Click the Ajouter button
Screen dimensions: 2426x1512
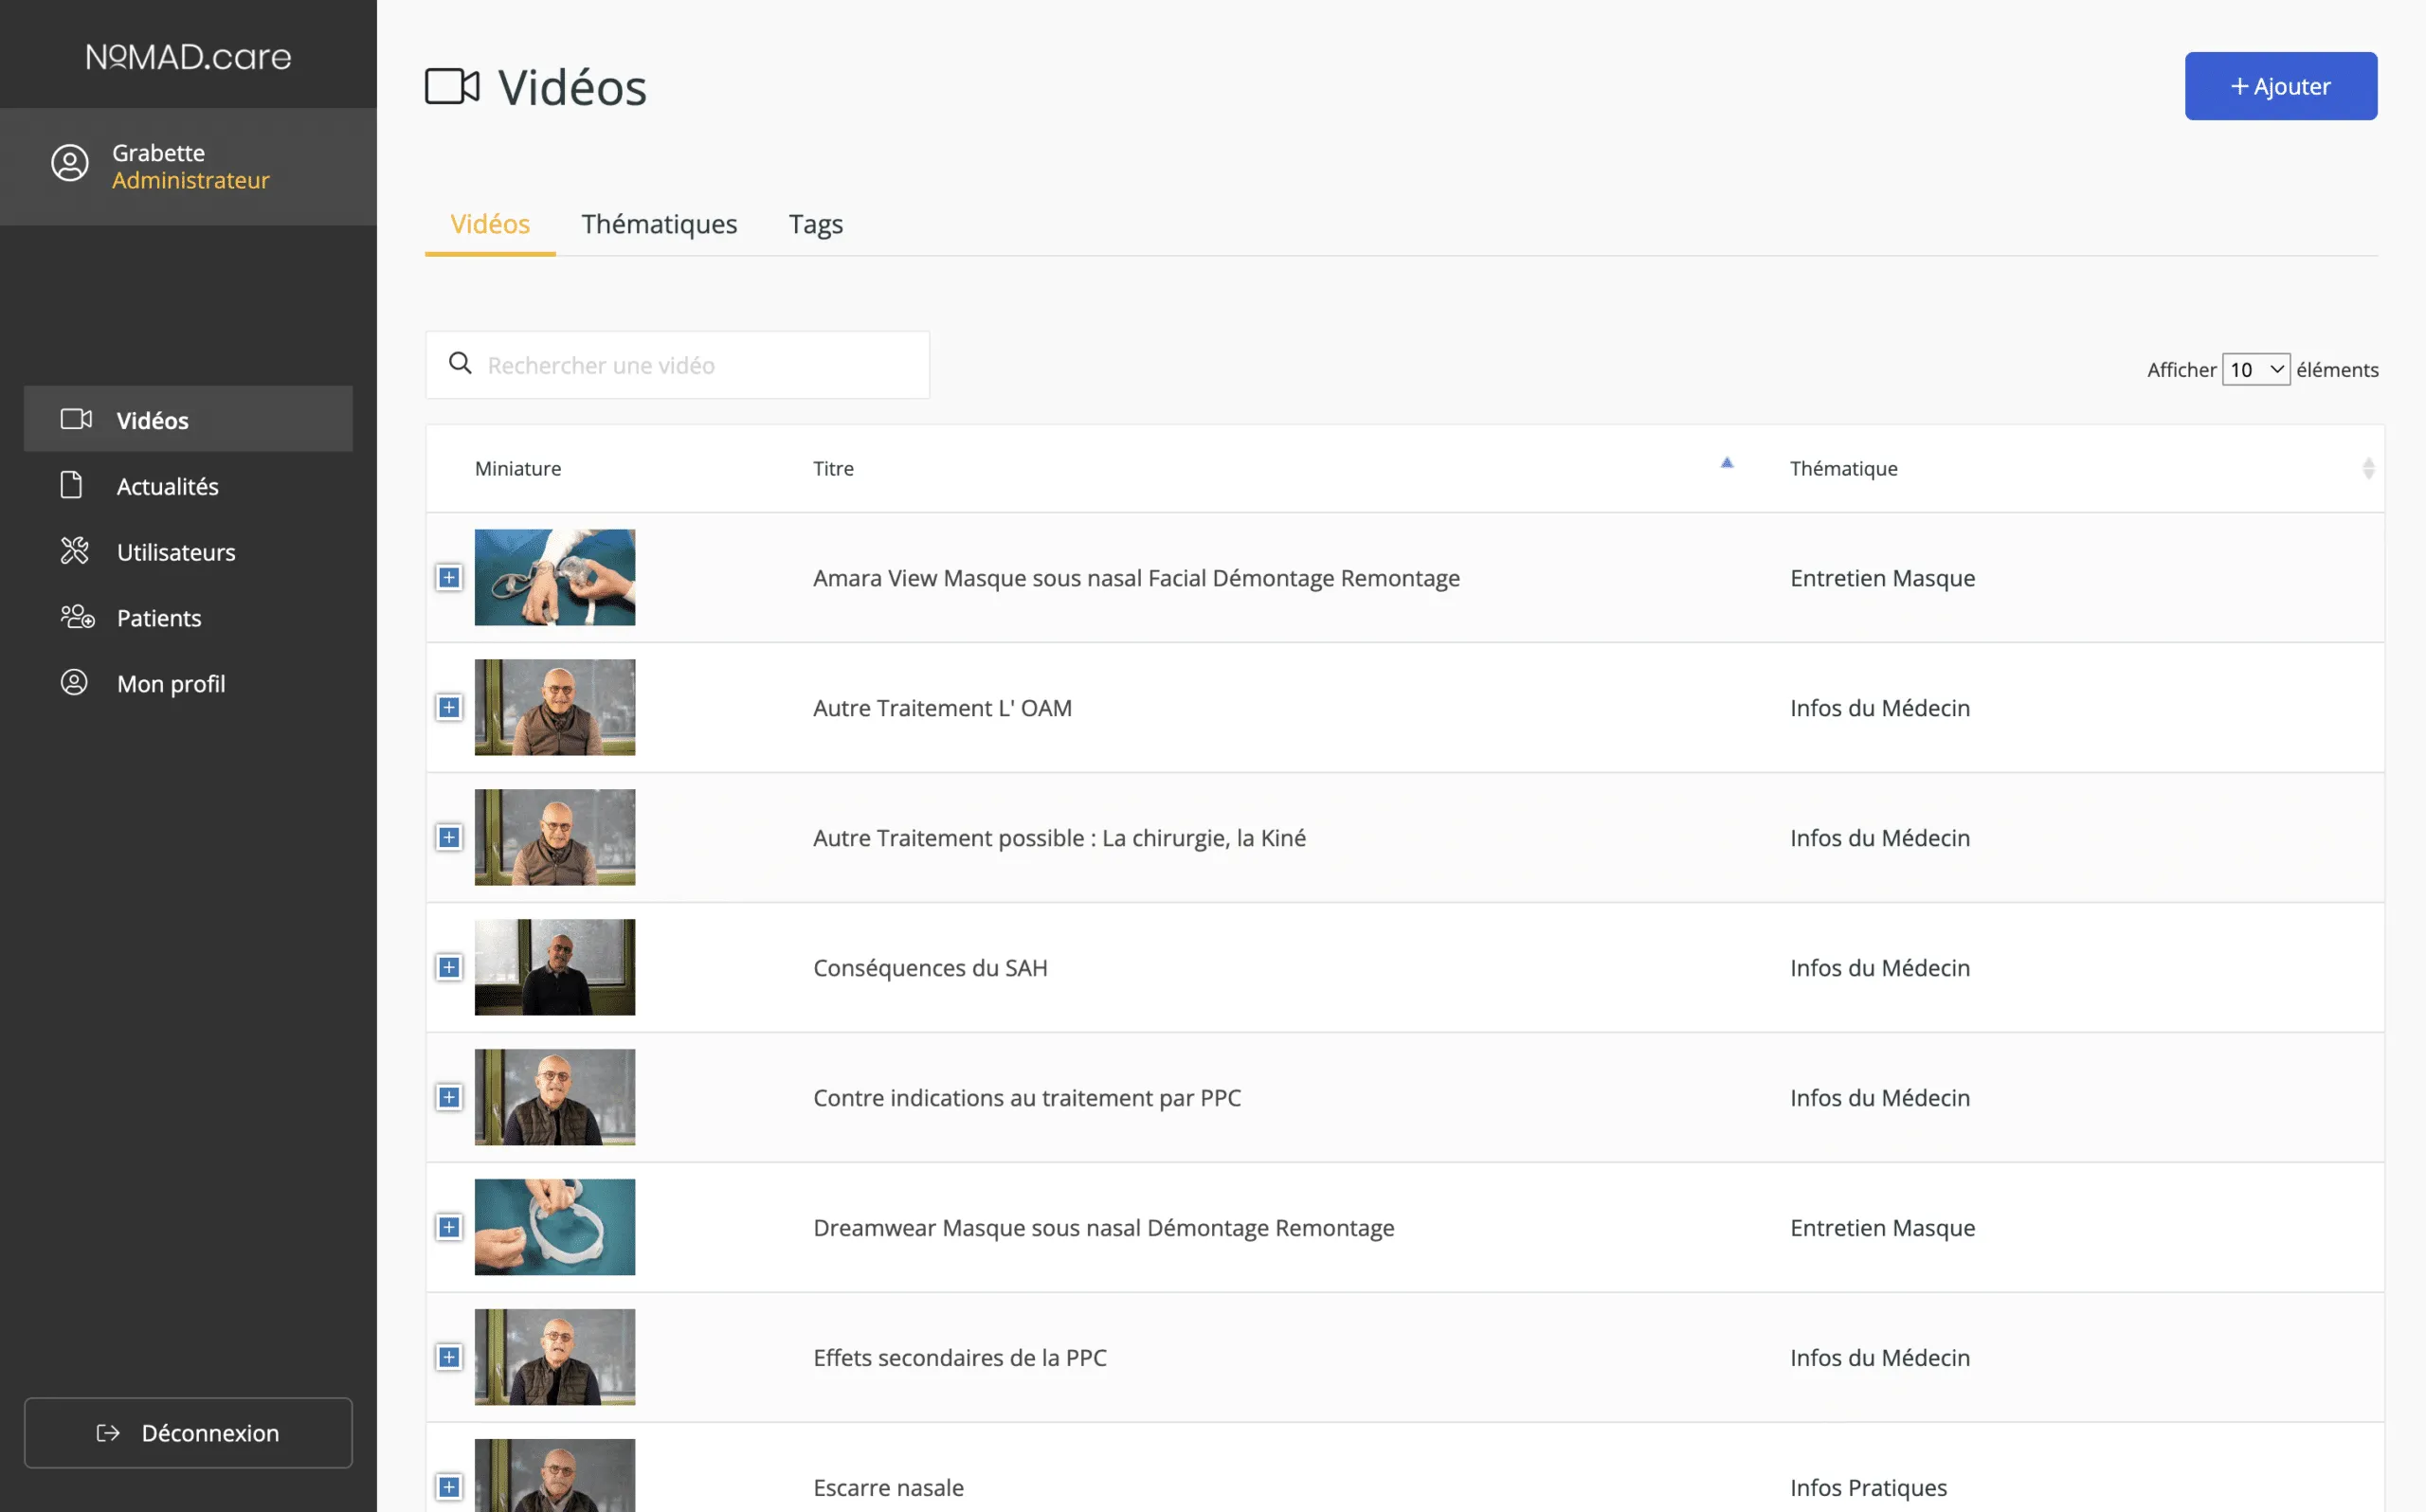[x=2280, y=86]
